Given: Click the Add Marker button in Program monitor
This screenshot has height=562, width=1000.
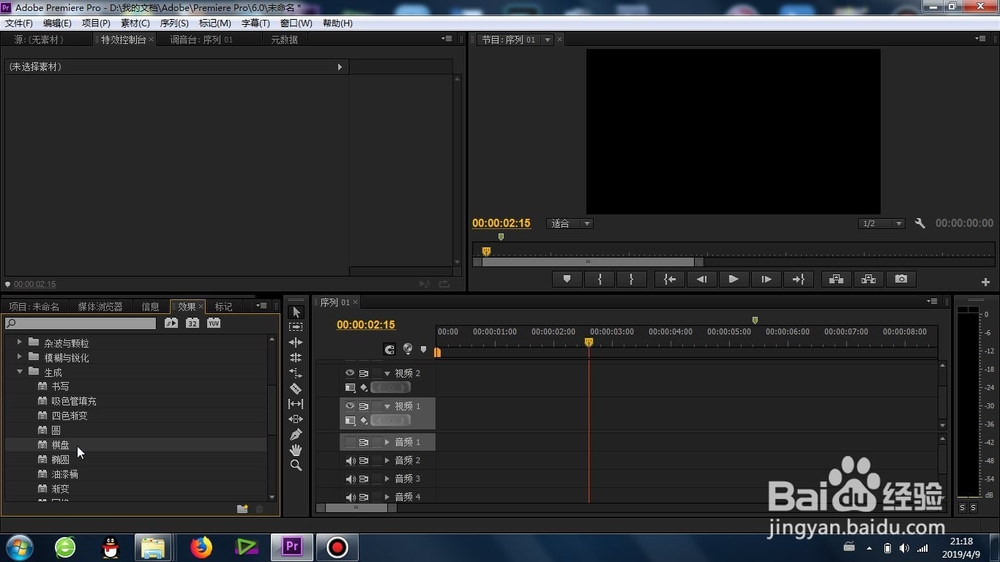Looking at the screenshot, I should tap(566, 279).
